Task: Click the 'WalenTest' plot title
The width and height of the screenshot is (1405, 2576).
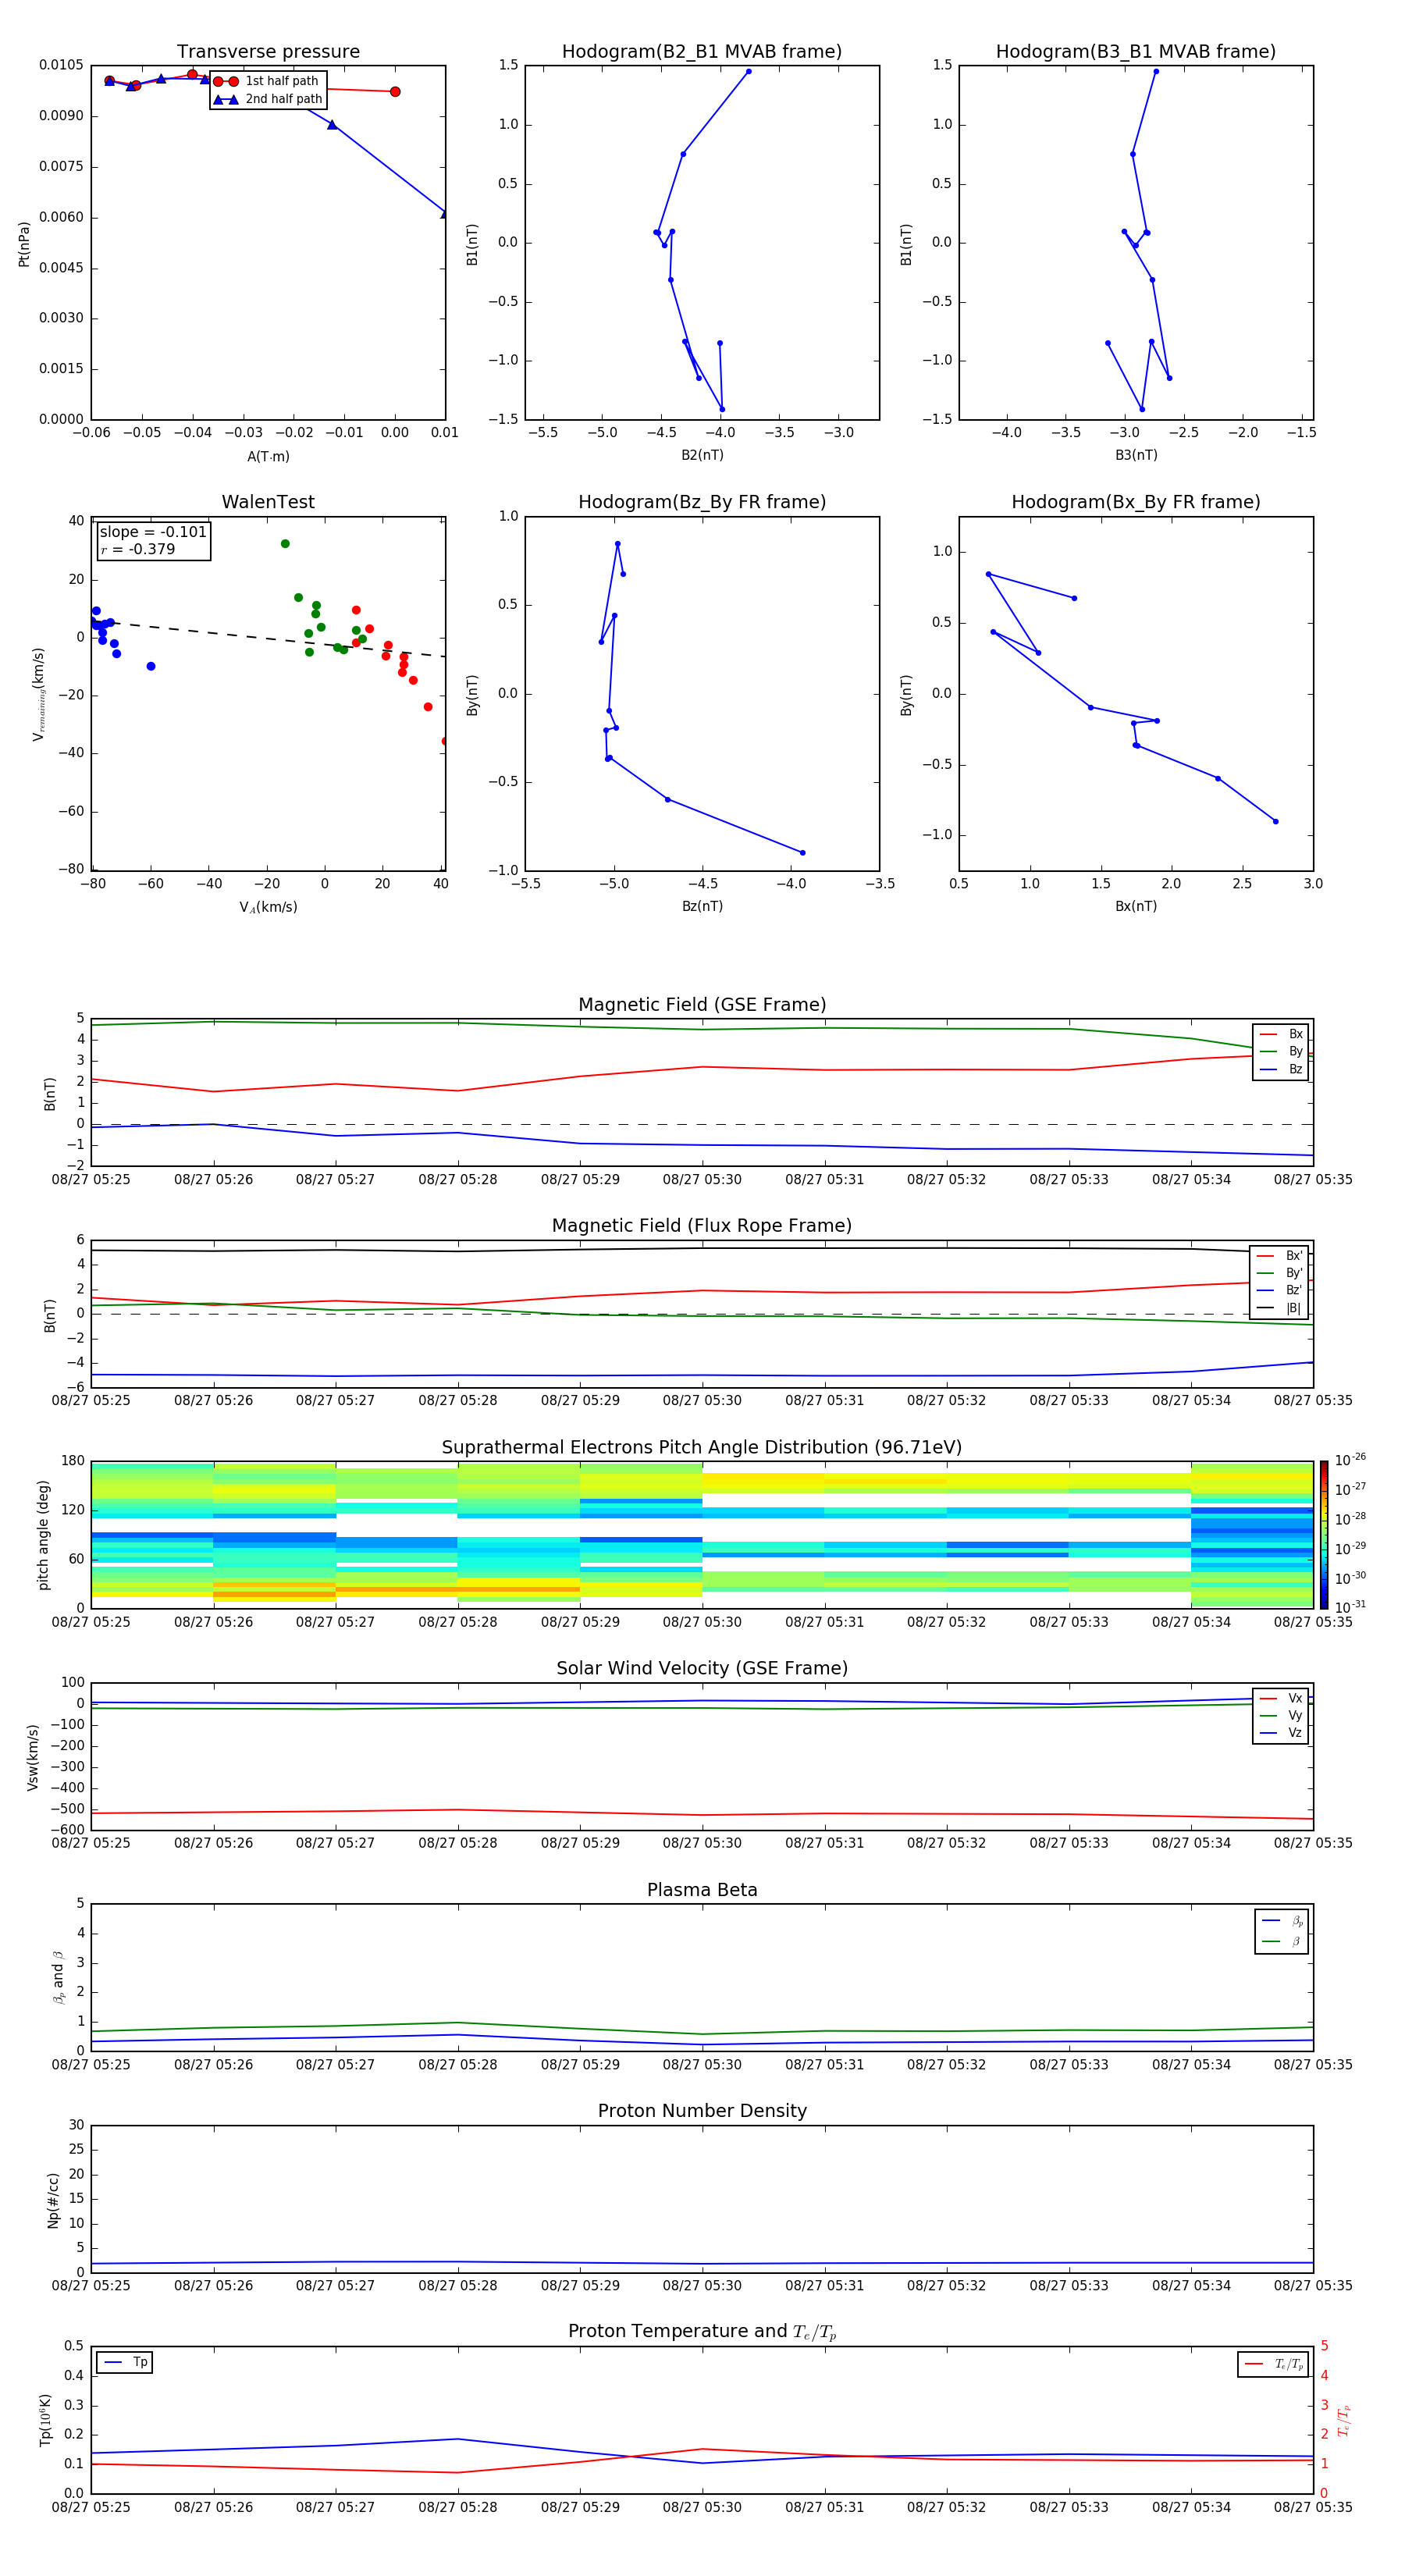Action: pos(268,502)
